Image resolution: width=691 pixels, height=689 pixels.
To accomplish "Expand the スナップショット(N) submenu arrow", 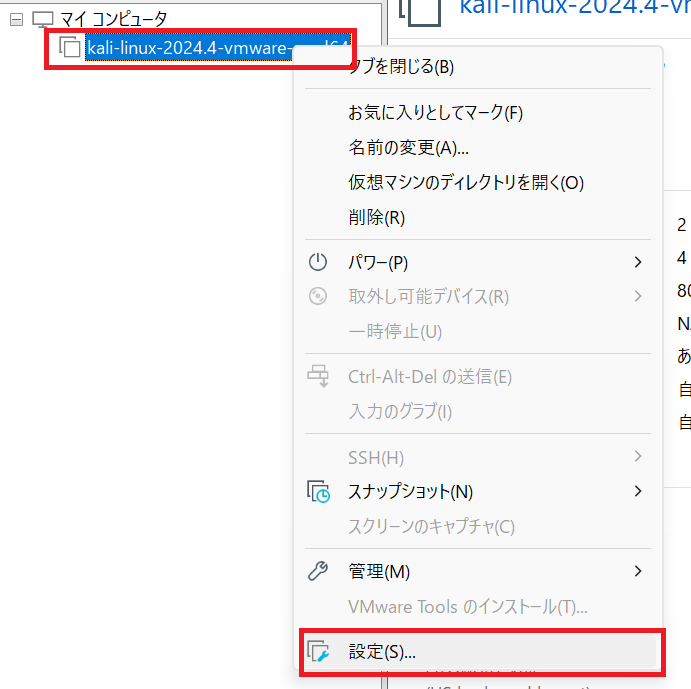I will 638,492.
